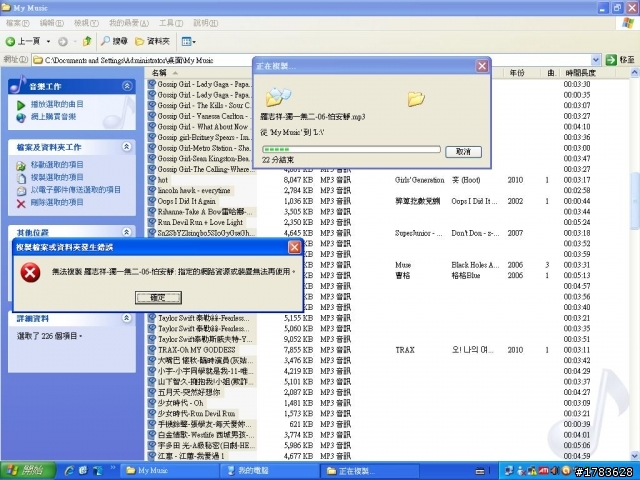Open the File (檔案) menu
This screenshot has height=480, width=640.
point(18,23)
